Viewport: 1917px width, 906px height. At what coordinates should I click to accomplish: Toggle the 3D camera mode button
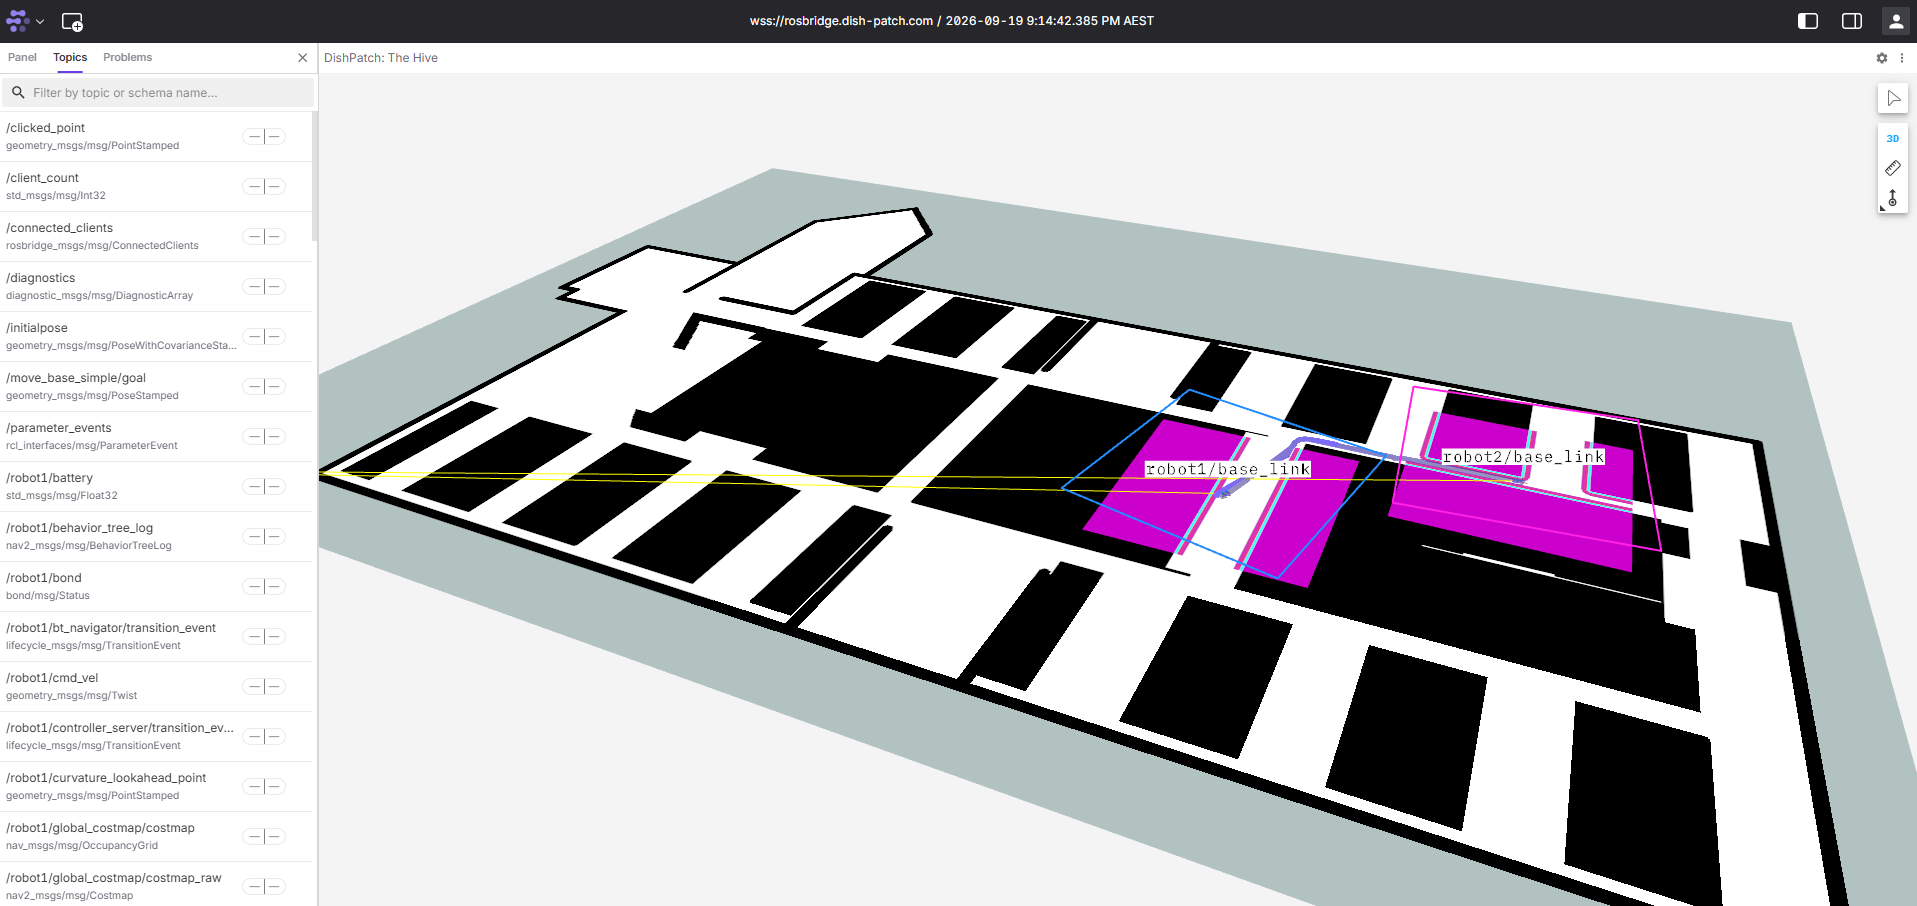coord(1893,139)
